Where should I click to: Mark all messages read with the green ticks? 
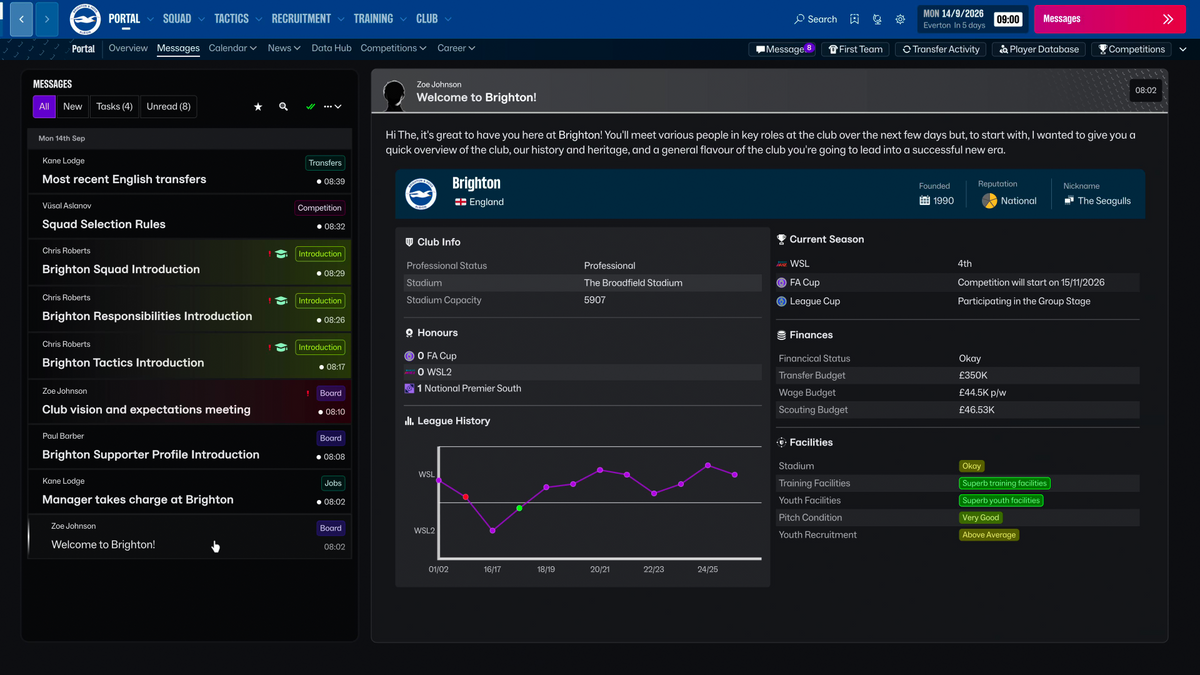pos(311,107)
